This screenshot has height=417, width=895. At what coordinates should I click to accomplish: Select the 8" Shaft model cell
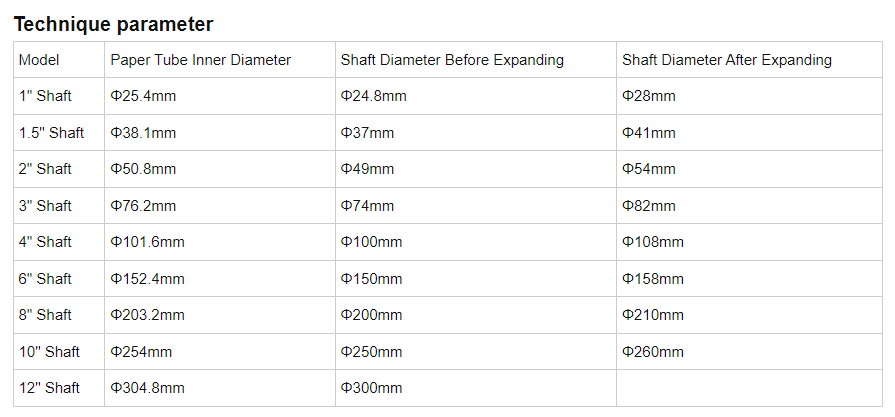click(x=45, y=315)
